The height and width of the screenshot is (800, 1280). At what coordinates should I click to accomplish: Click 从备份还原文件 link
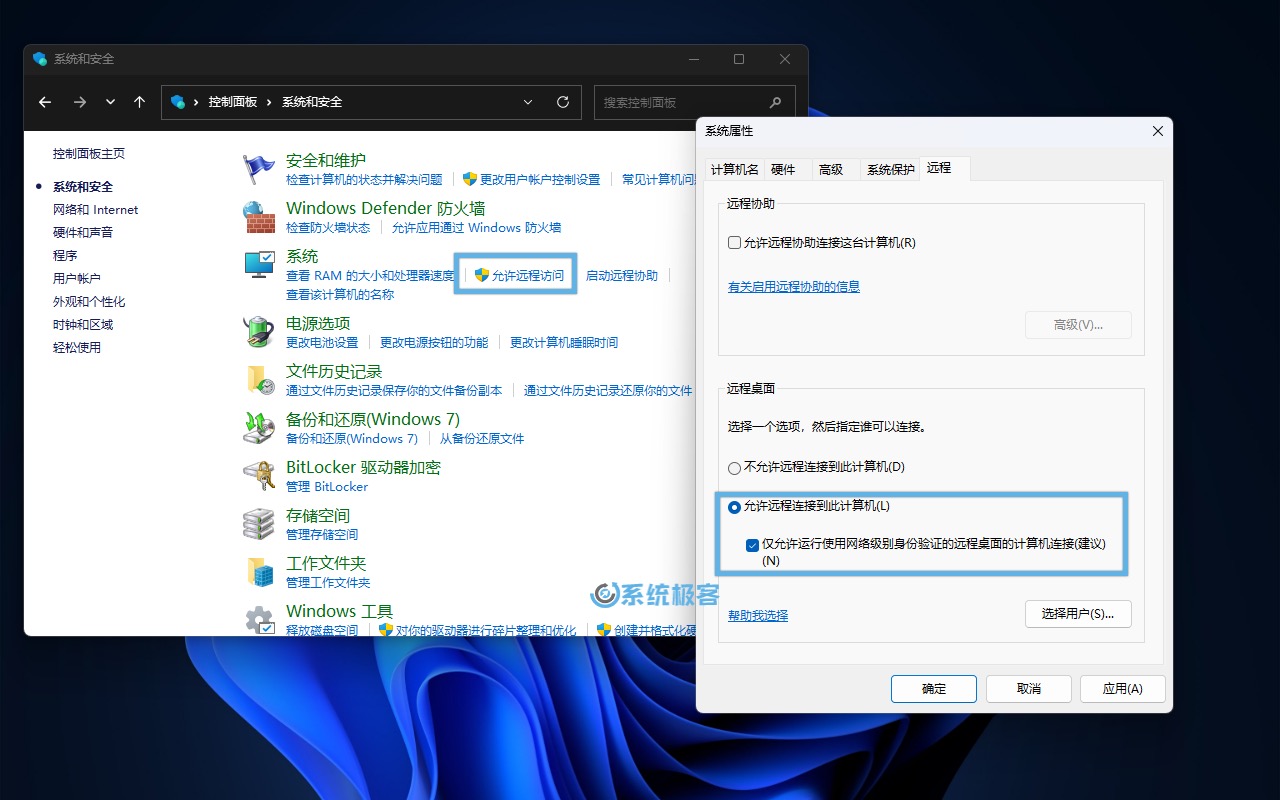[482, 438]
